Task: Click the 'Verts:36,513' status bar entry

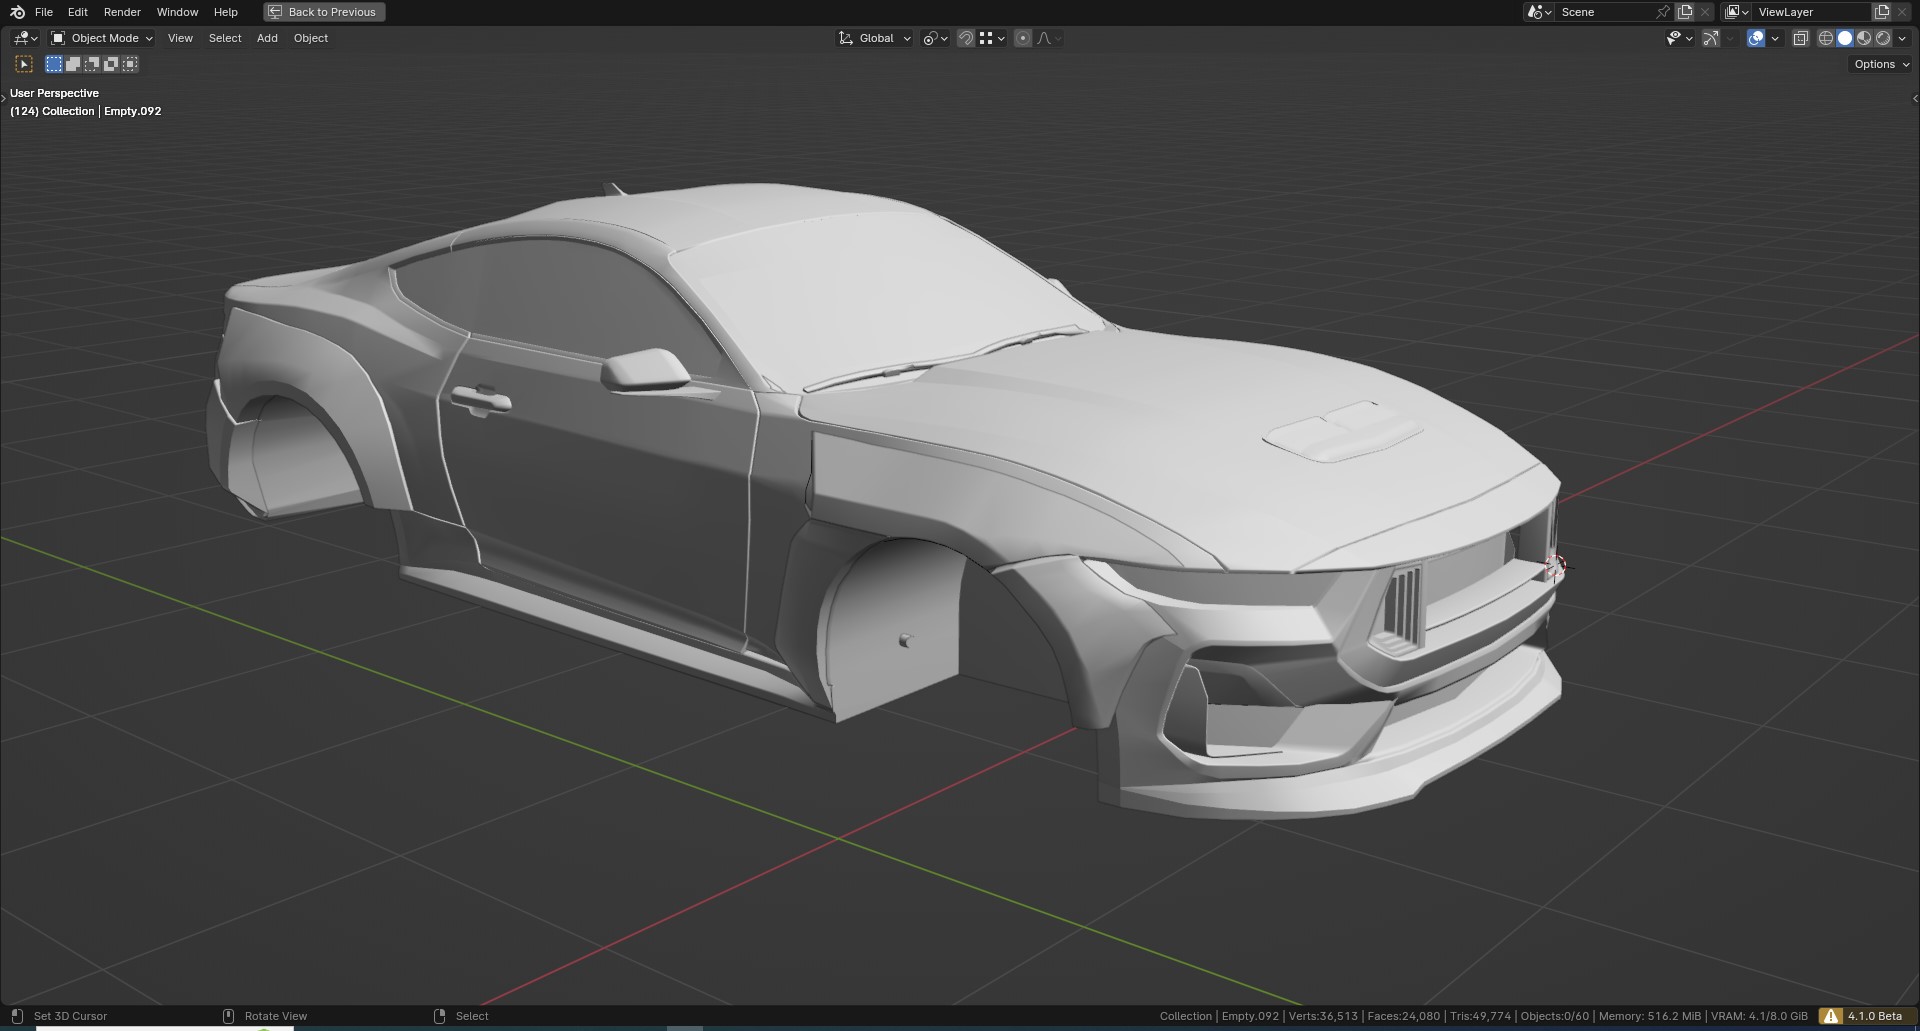Action: click(1323, 1016)
